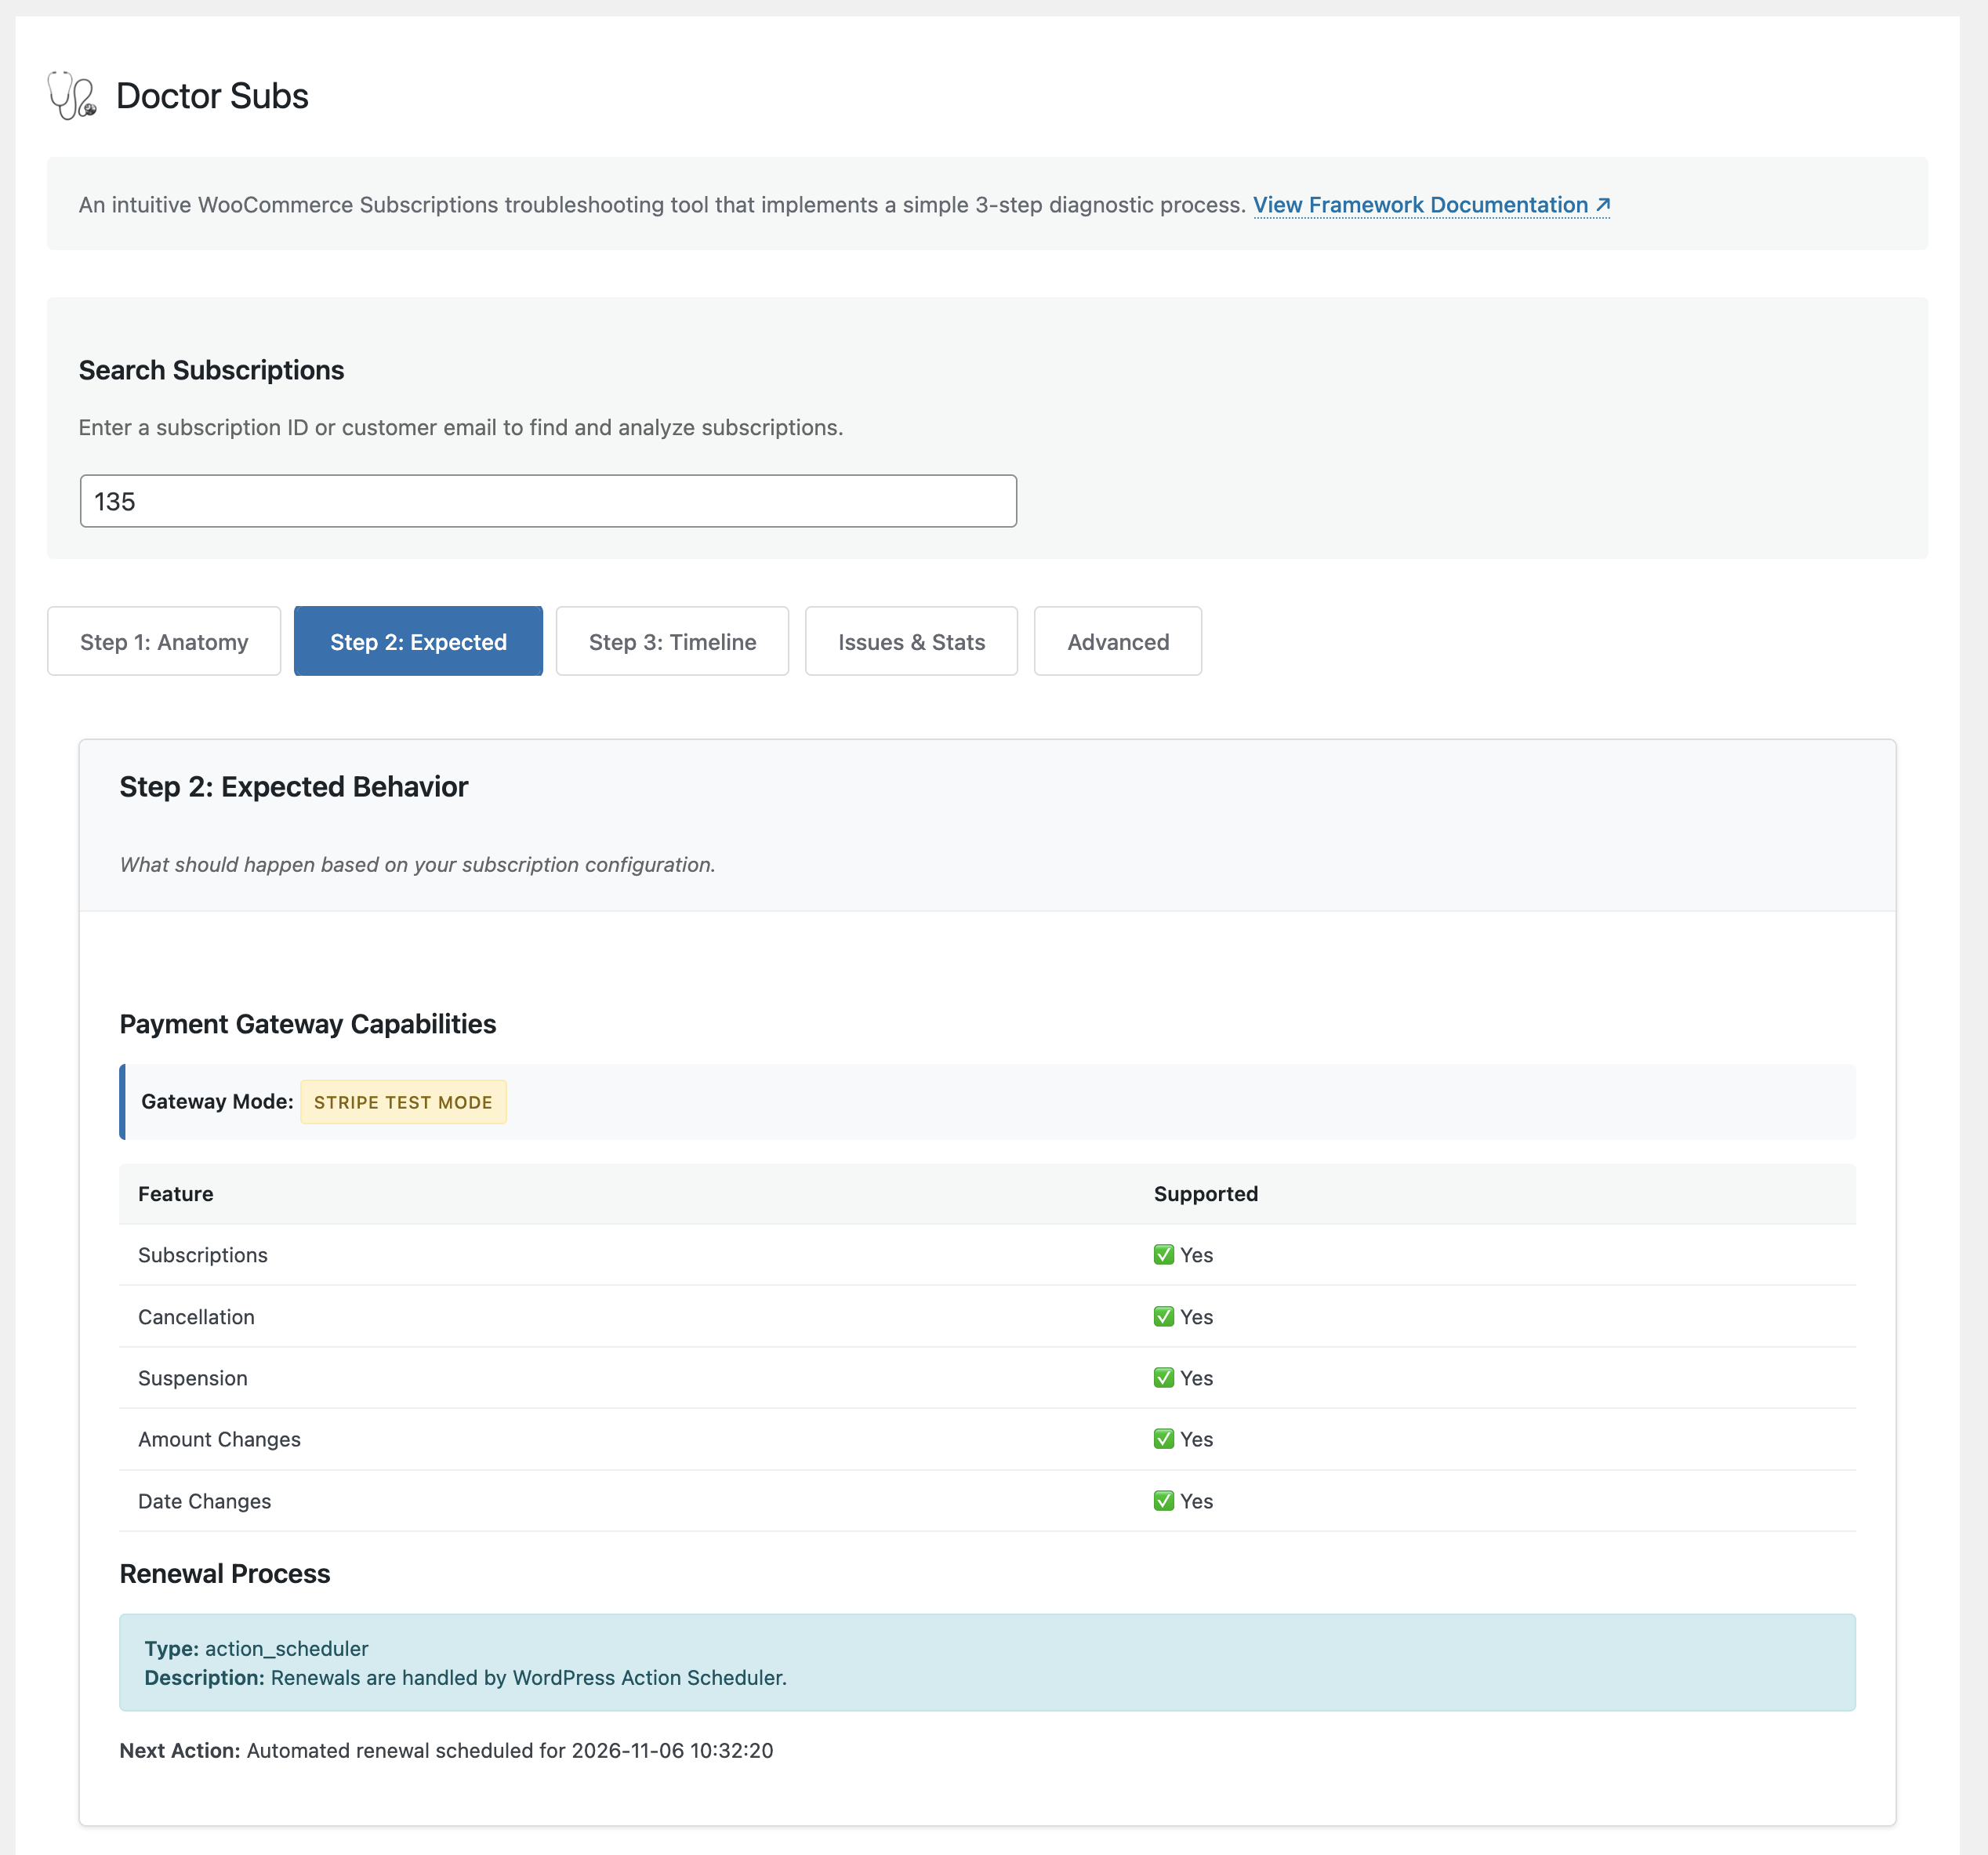Click the Feature column header
This screenshot has width=1988, height=1855.
[x=176, y=1194]
